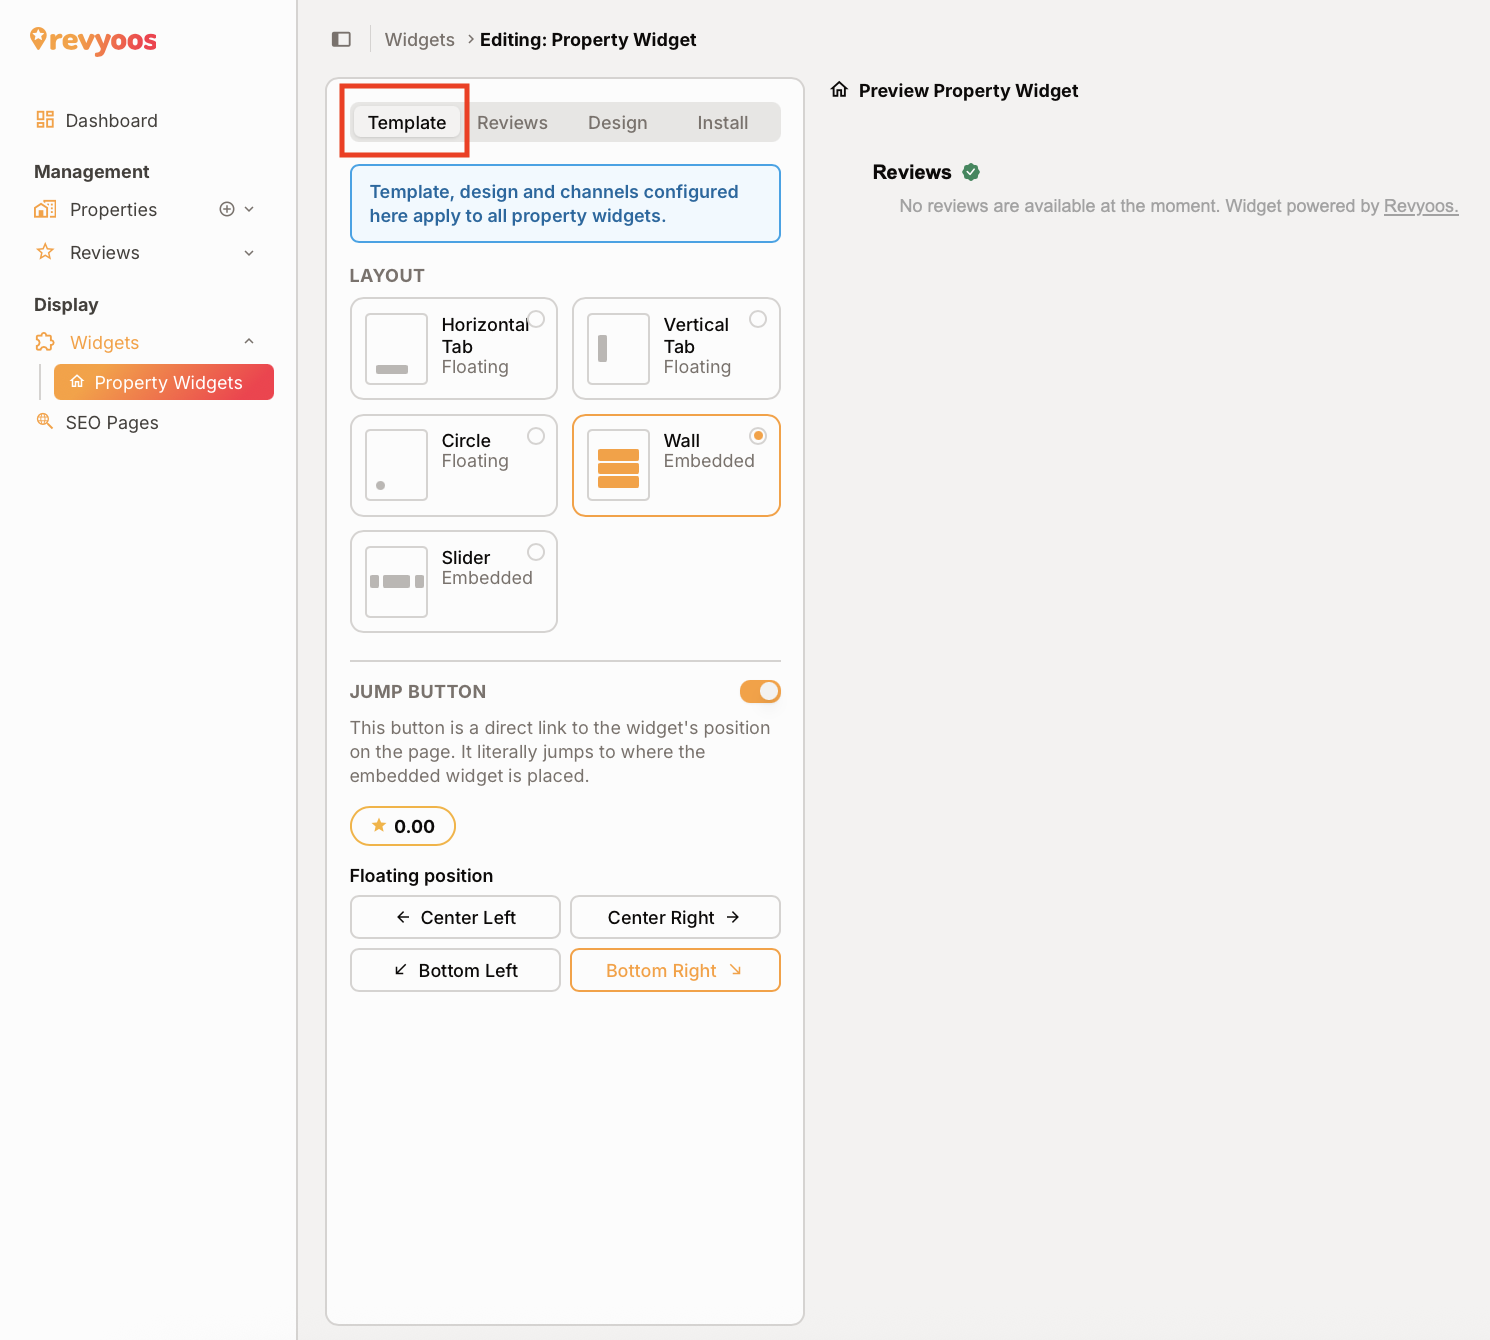
Task: Click the Wall layout thumbnail
Action: point(619,465)
